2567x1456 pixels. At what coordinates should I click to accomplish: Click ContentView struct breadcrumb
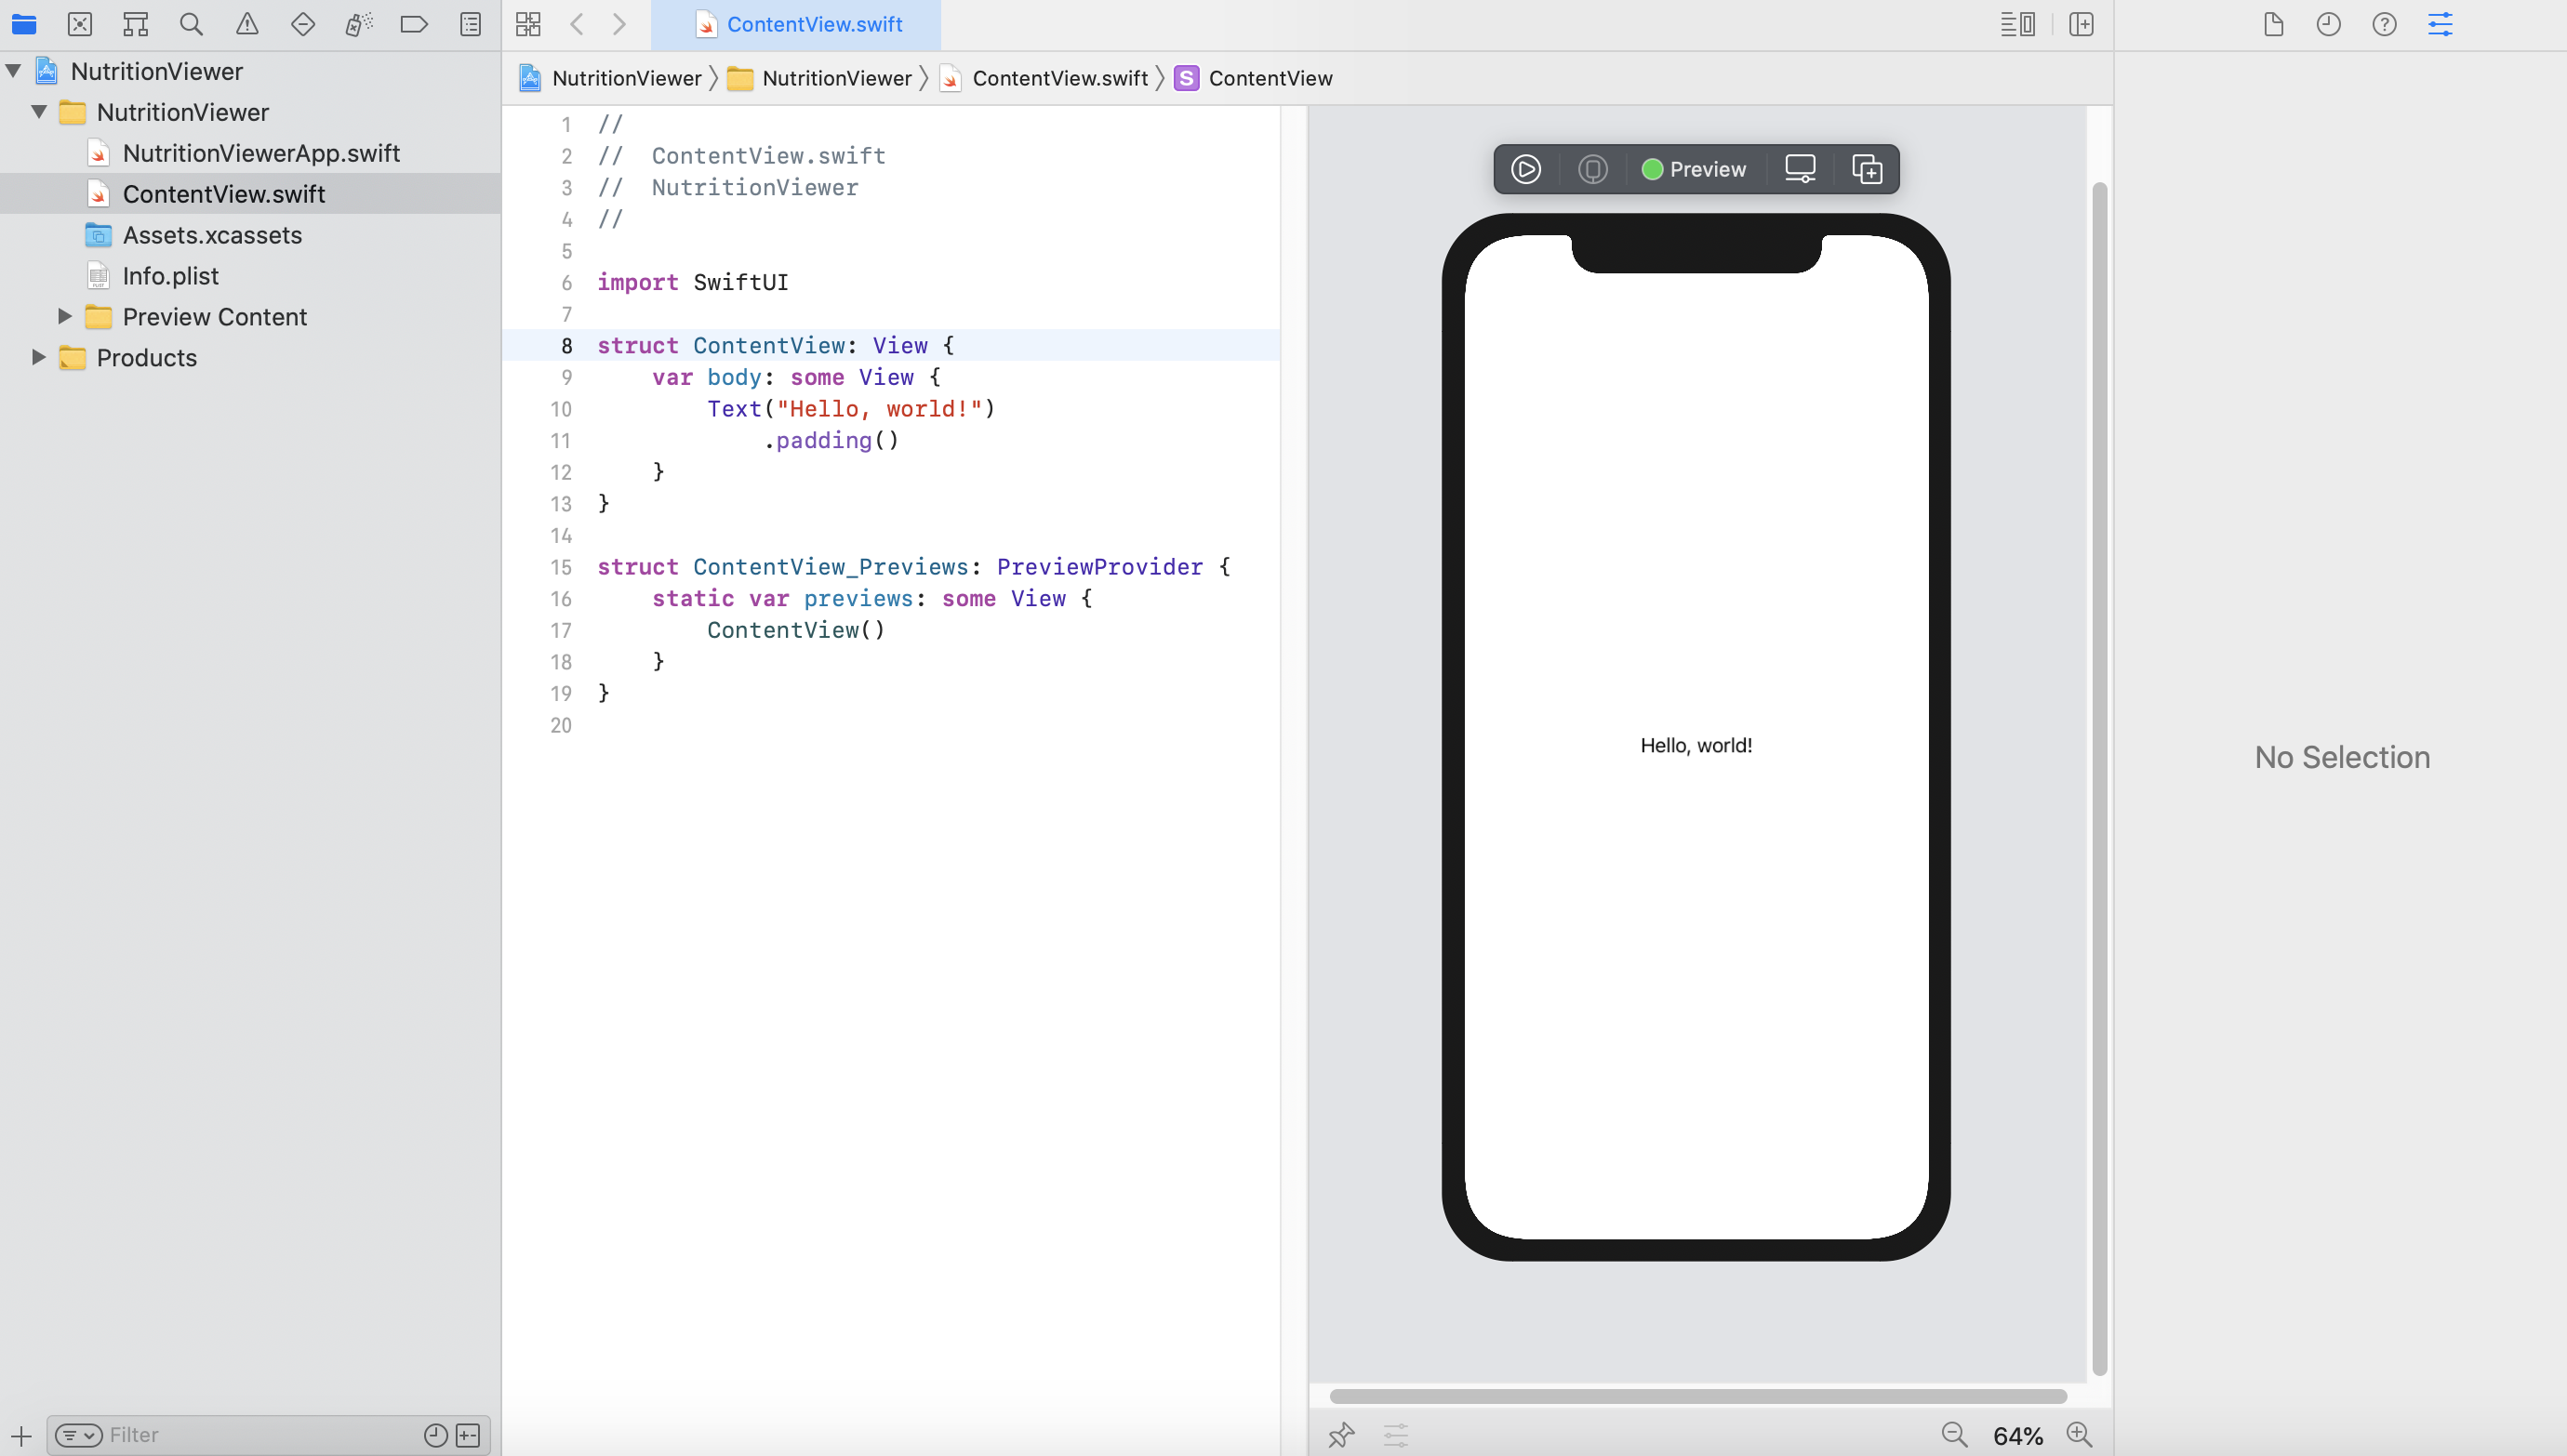1254,78
